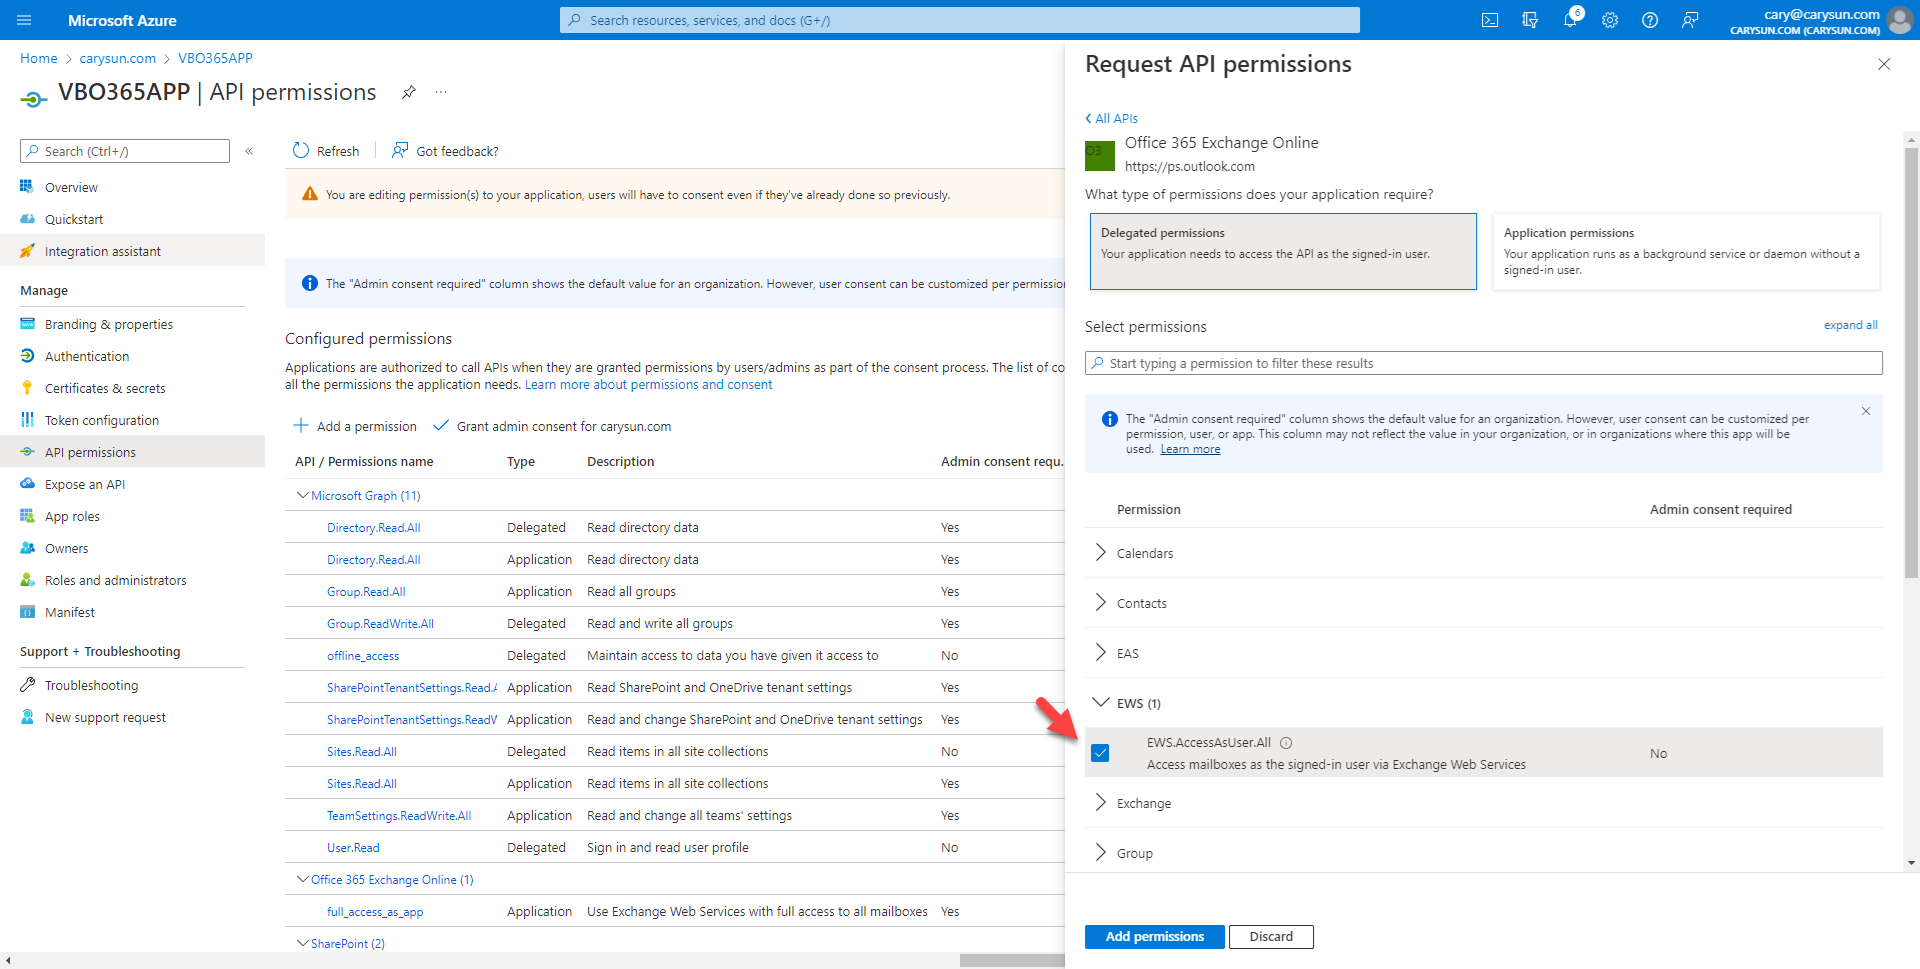
Task: Click the Got feedback toolbar icon
Action: pyautogui.click(x=400, y=150)
